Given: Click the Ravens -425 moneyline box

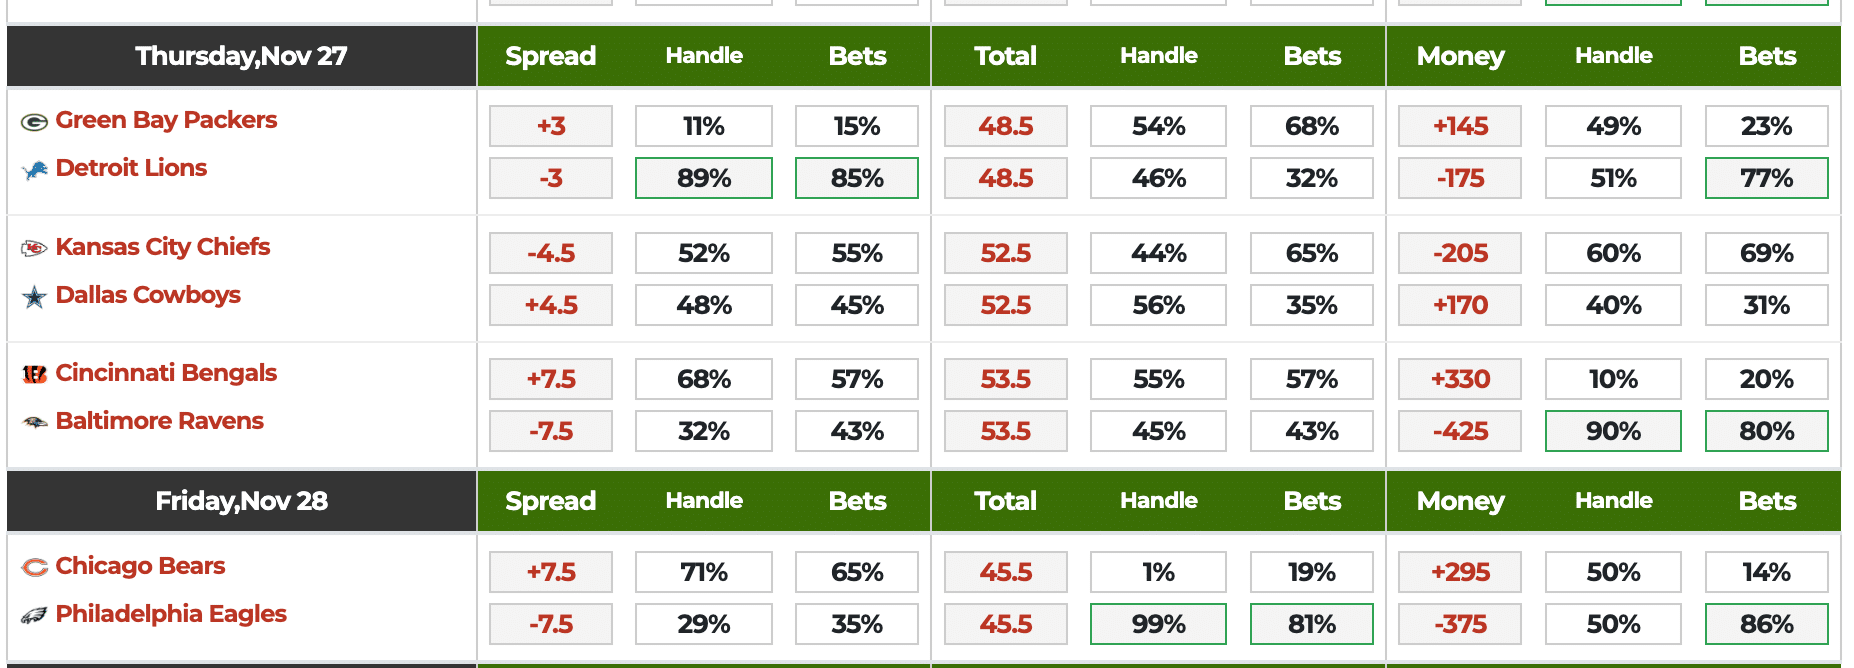Looking at the screenshot, I should tap(1460, 431).
